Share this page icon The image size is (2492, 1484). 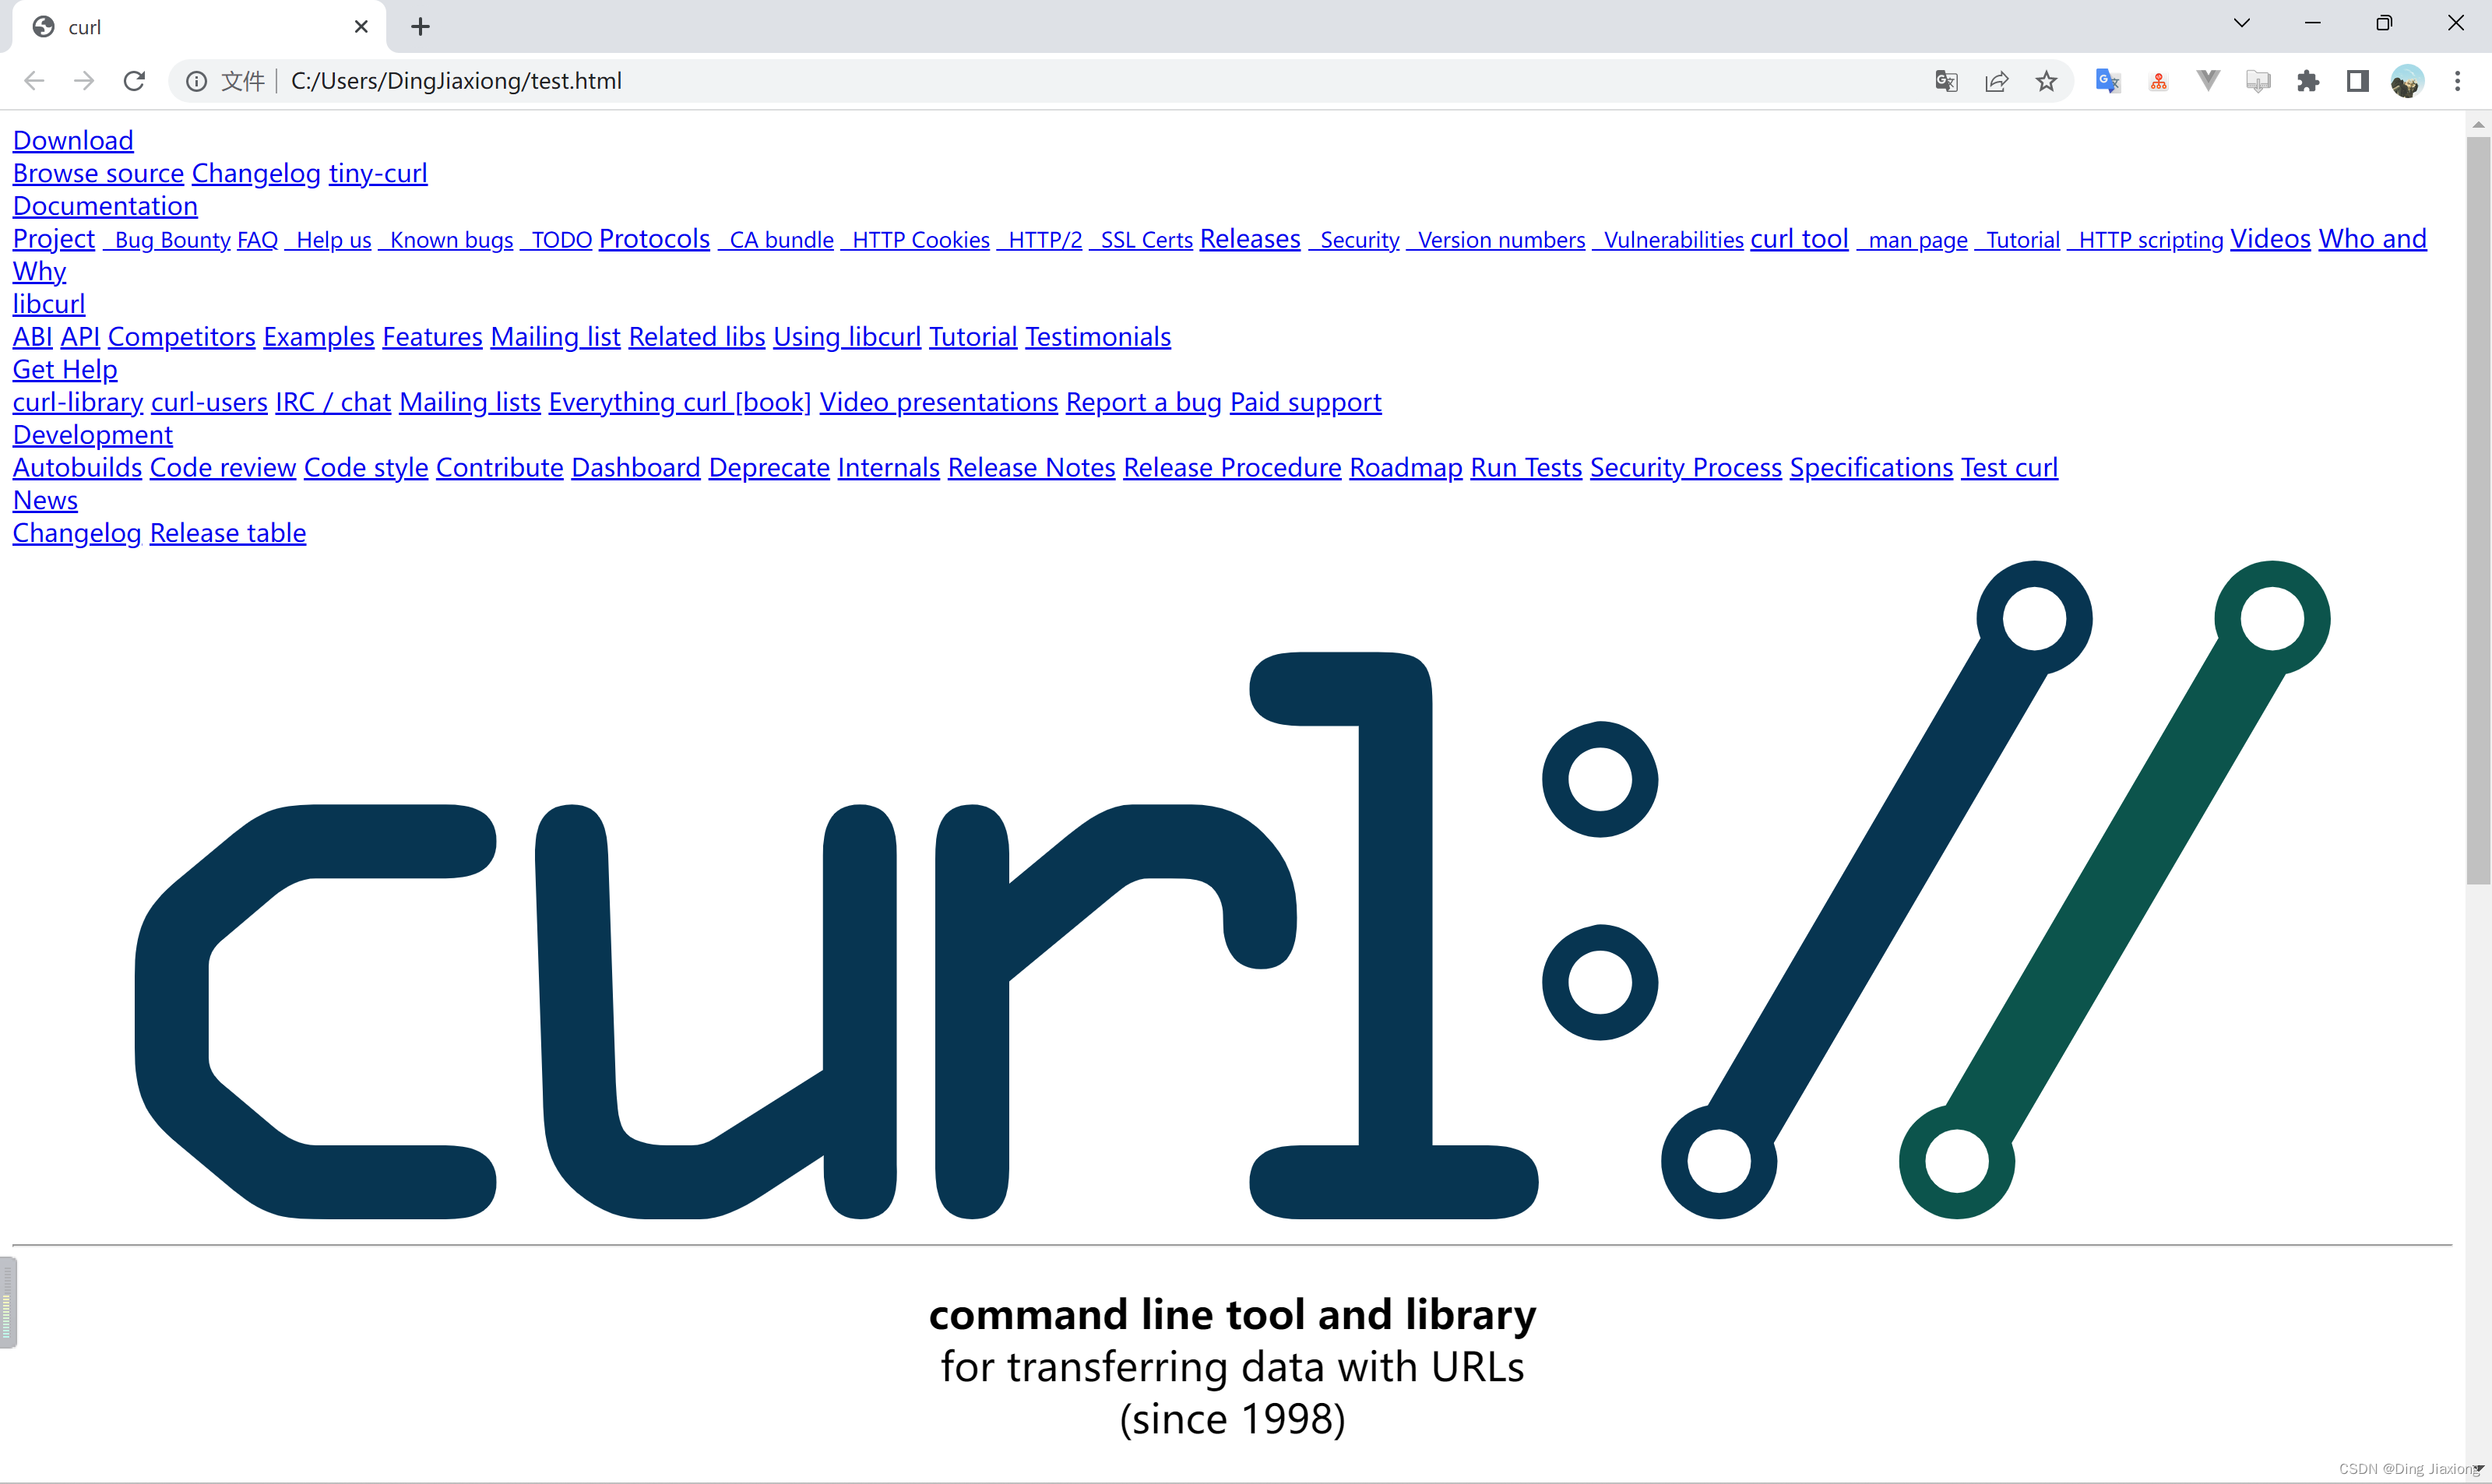(x=1996, y=81)
